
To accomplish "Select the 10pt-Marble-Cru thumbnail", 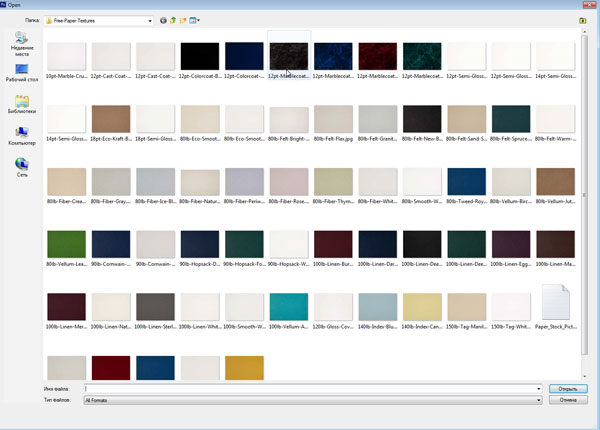I will tap(67, 56).
